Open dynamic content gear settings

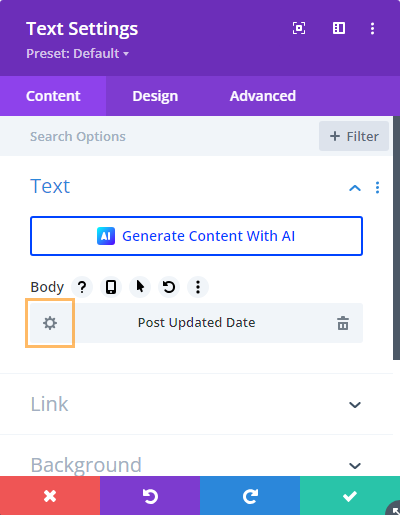[50, 323]
